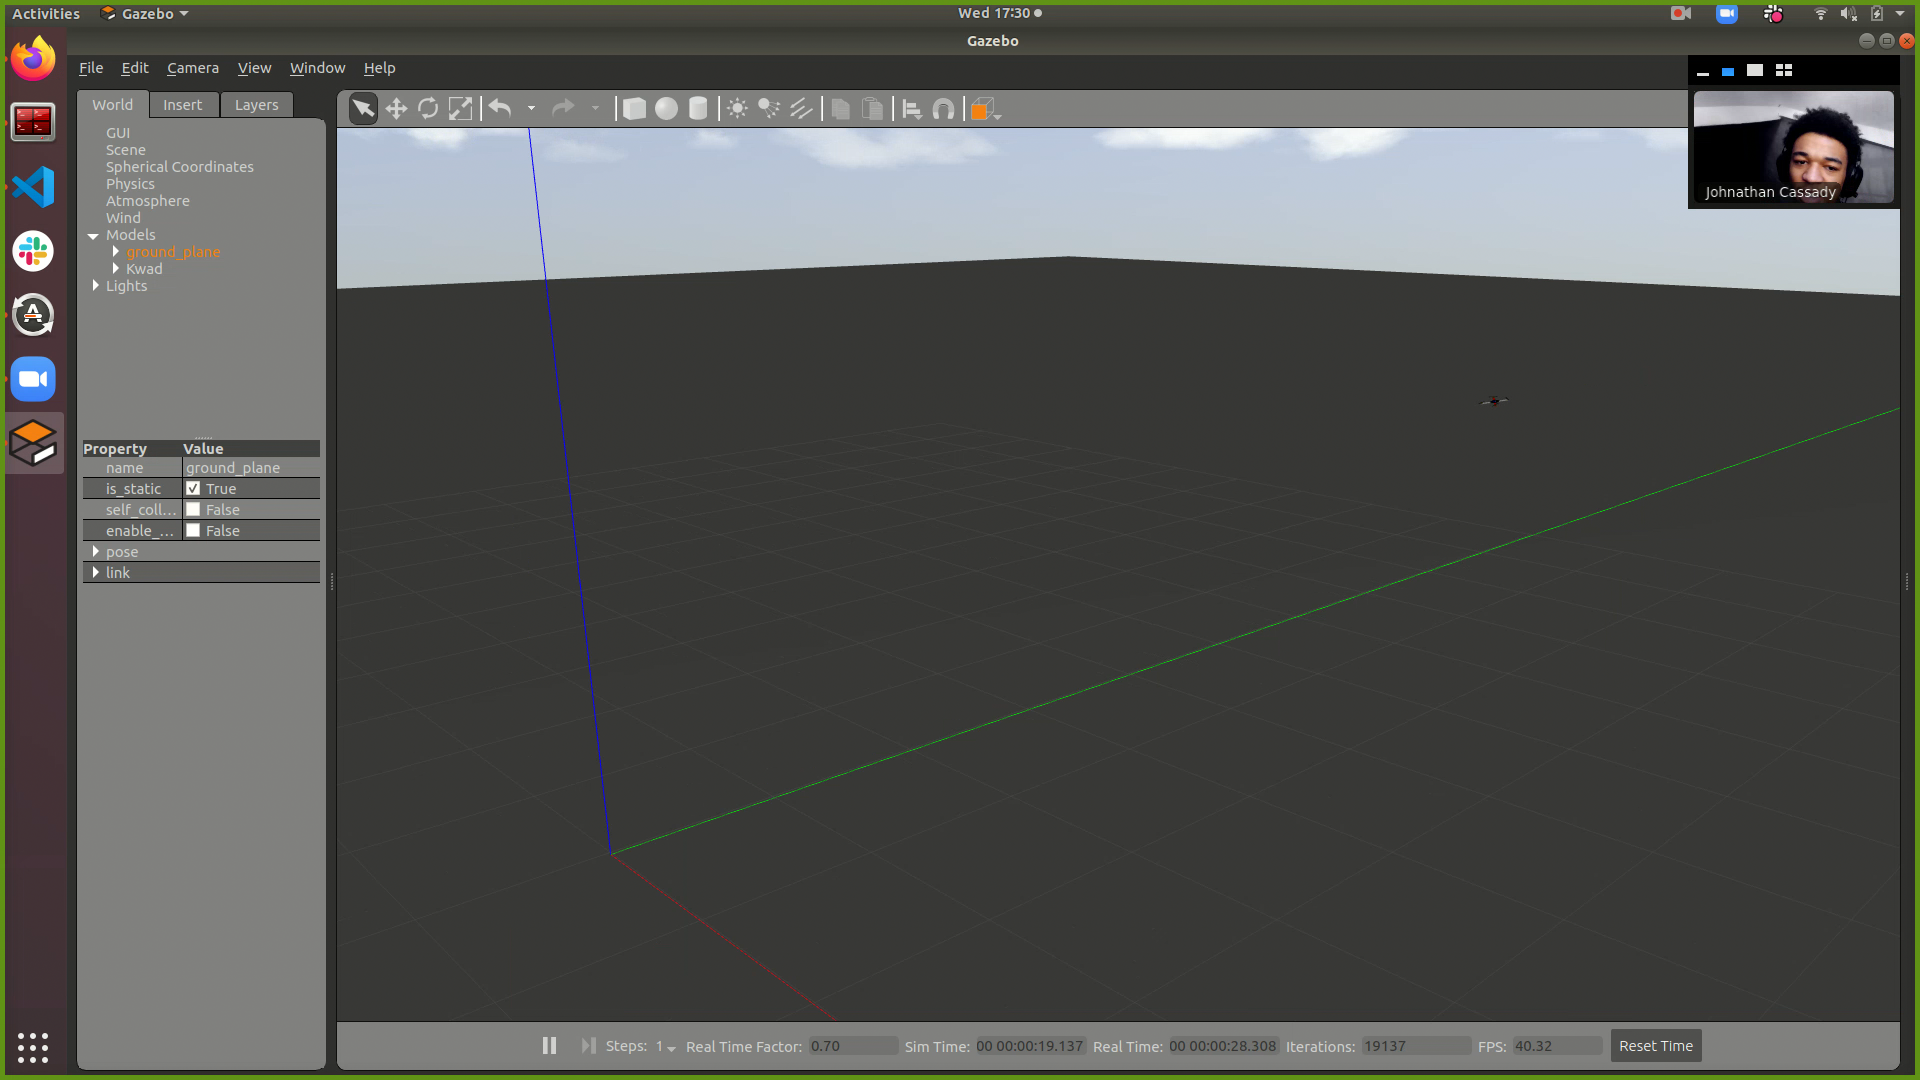
Task: Click the undo arrow
Action: pyautogui.click(x=500, y=109)
